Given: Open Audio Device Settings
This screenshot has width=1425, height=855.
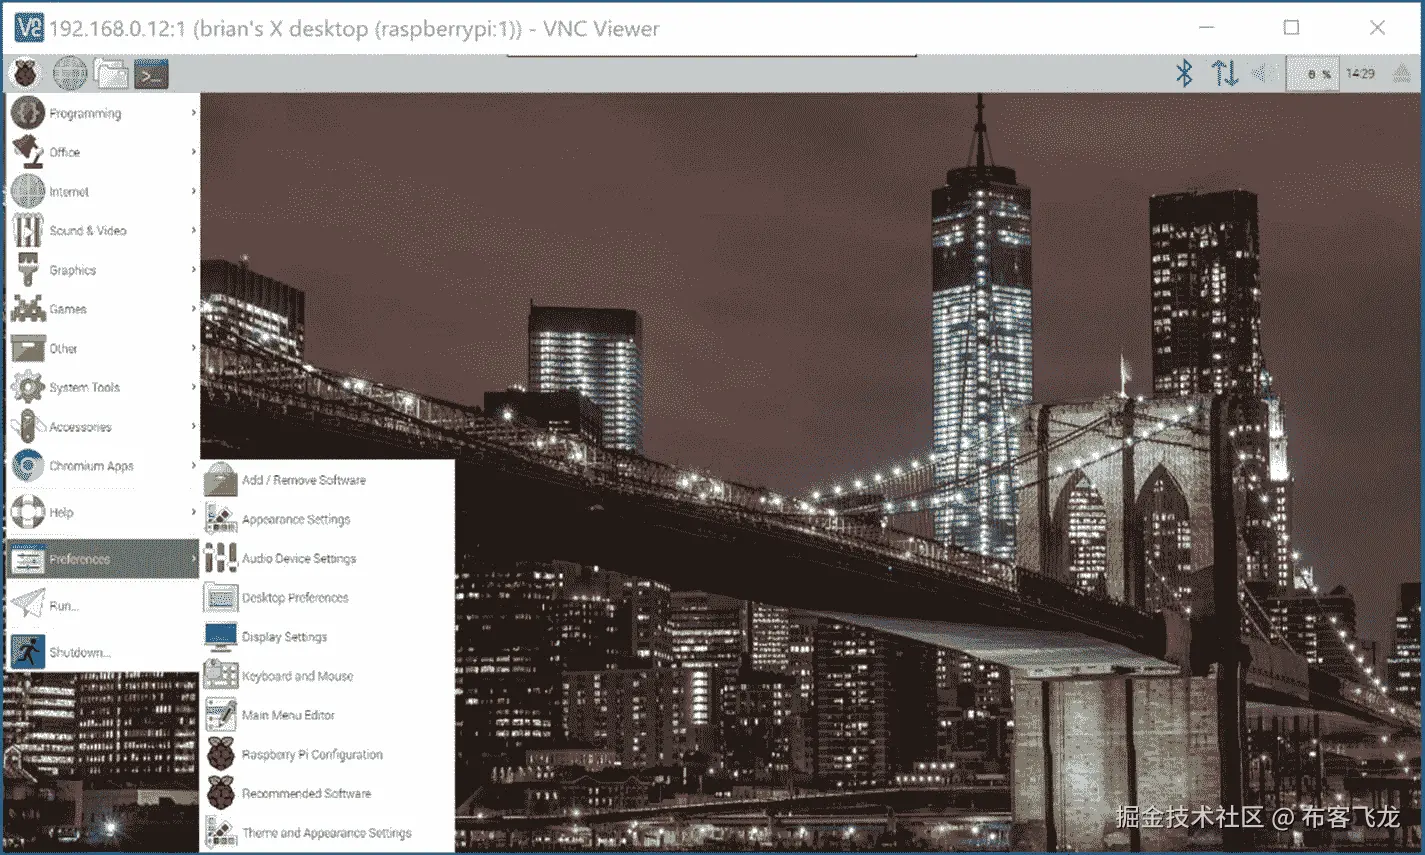Looking at the screenshot, I should (x=327, y=558).
